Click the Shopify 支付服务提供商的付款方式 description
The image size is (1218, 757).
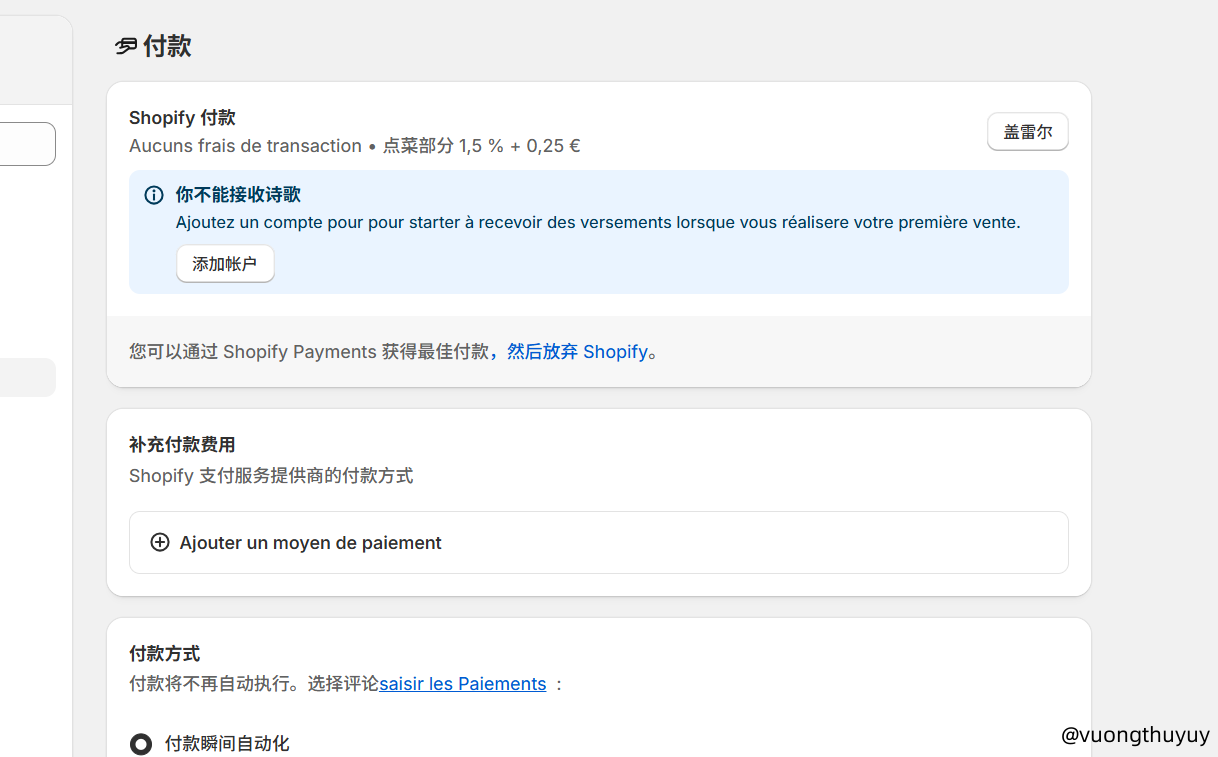tap(270, 476)
